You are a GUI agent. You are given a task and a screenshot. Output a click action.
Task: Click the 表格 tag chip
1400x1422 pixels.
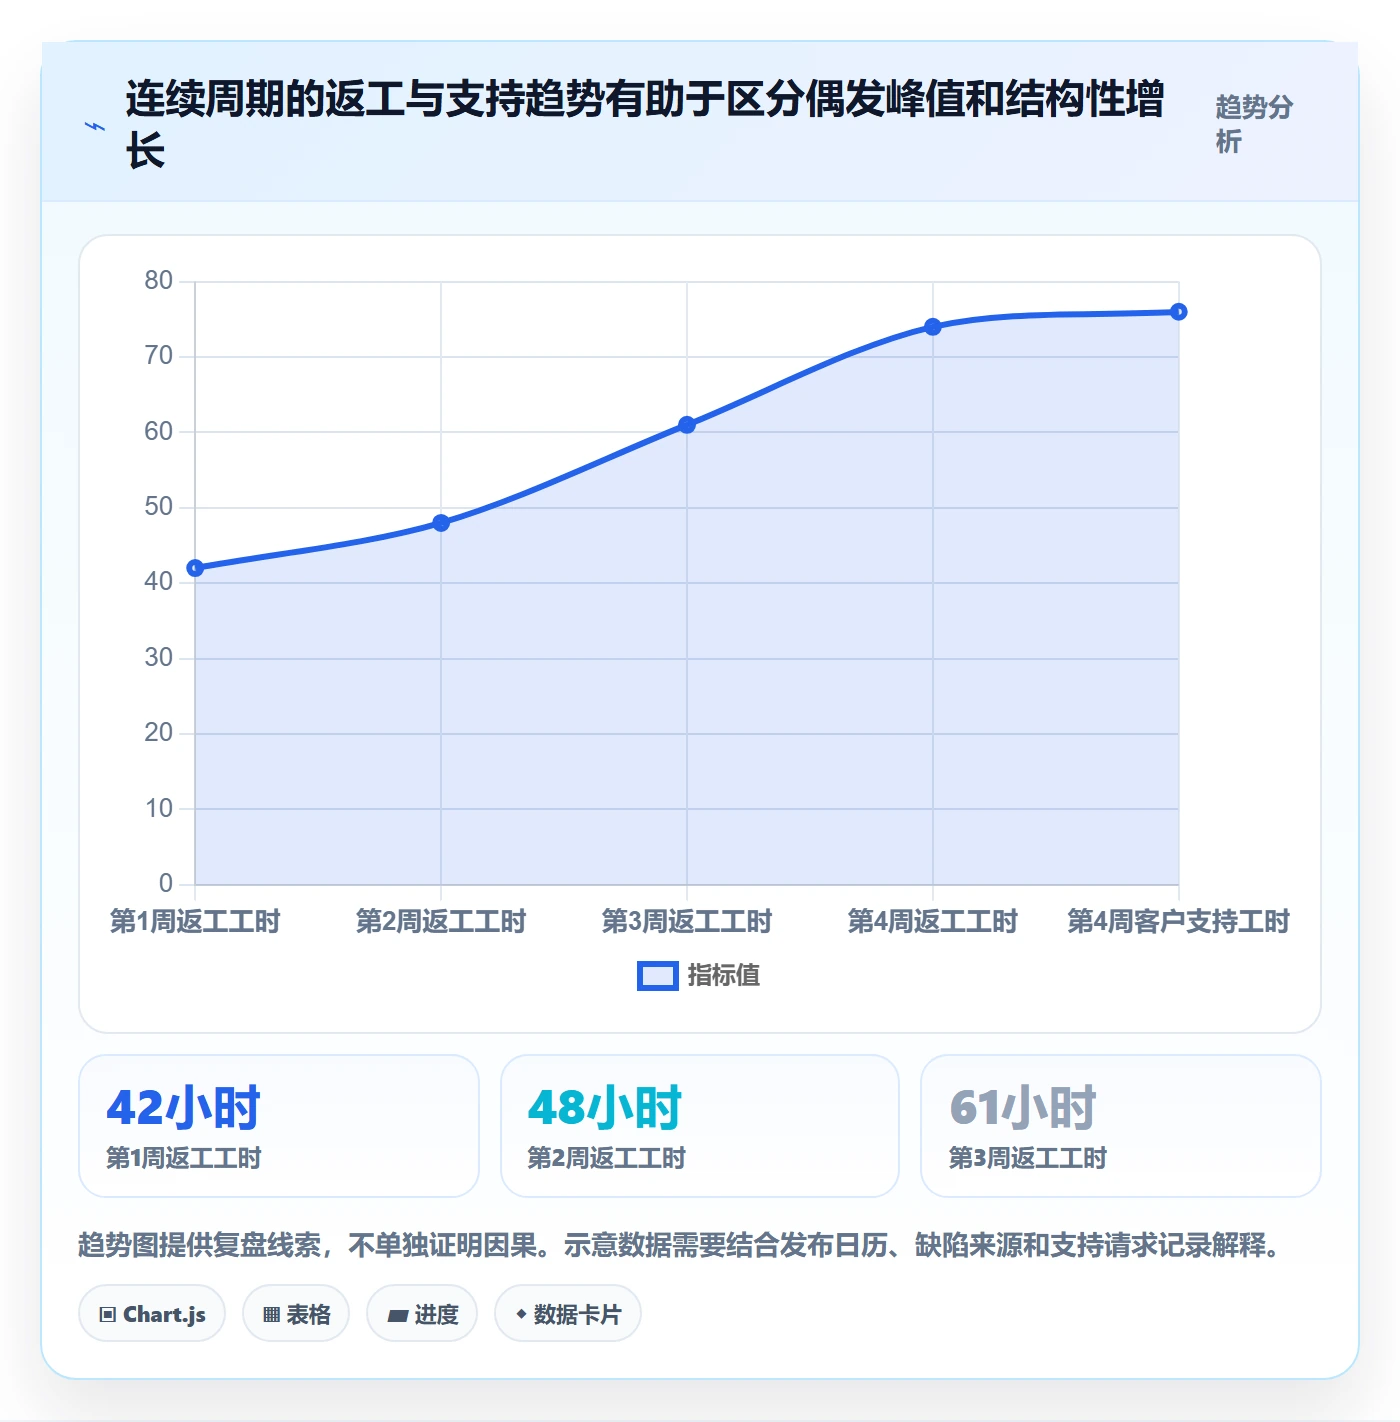(x=296, y=1314)
